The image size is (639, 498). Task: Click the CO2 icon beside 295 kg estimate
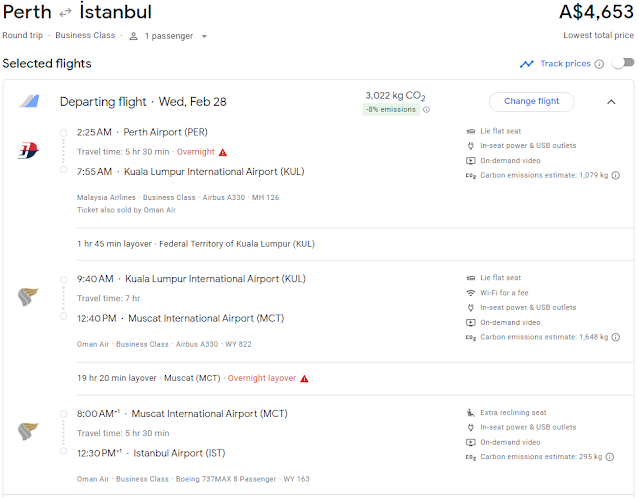coord(471,457)
